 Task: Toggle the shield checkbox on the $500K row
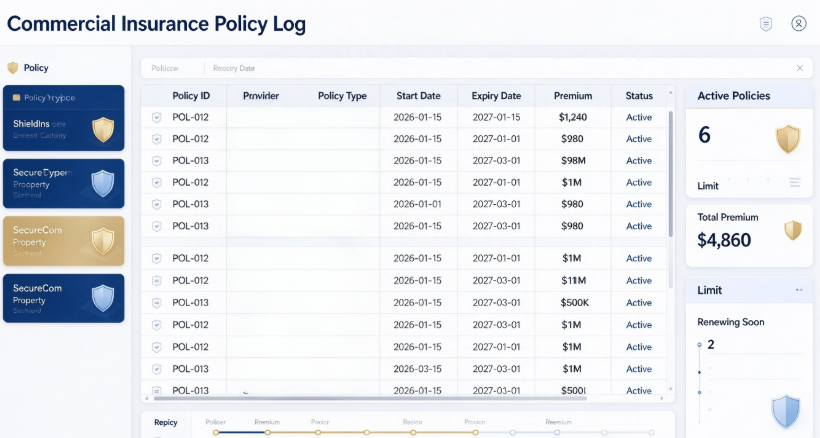coord(156,303)
